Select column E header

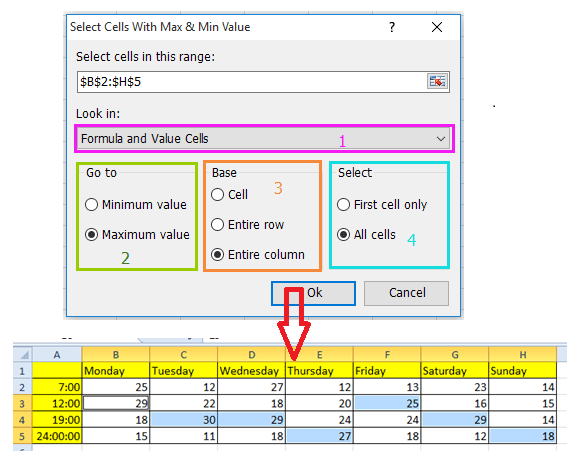click(x=319, y=354)
